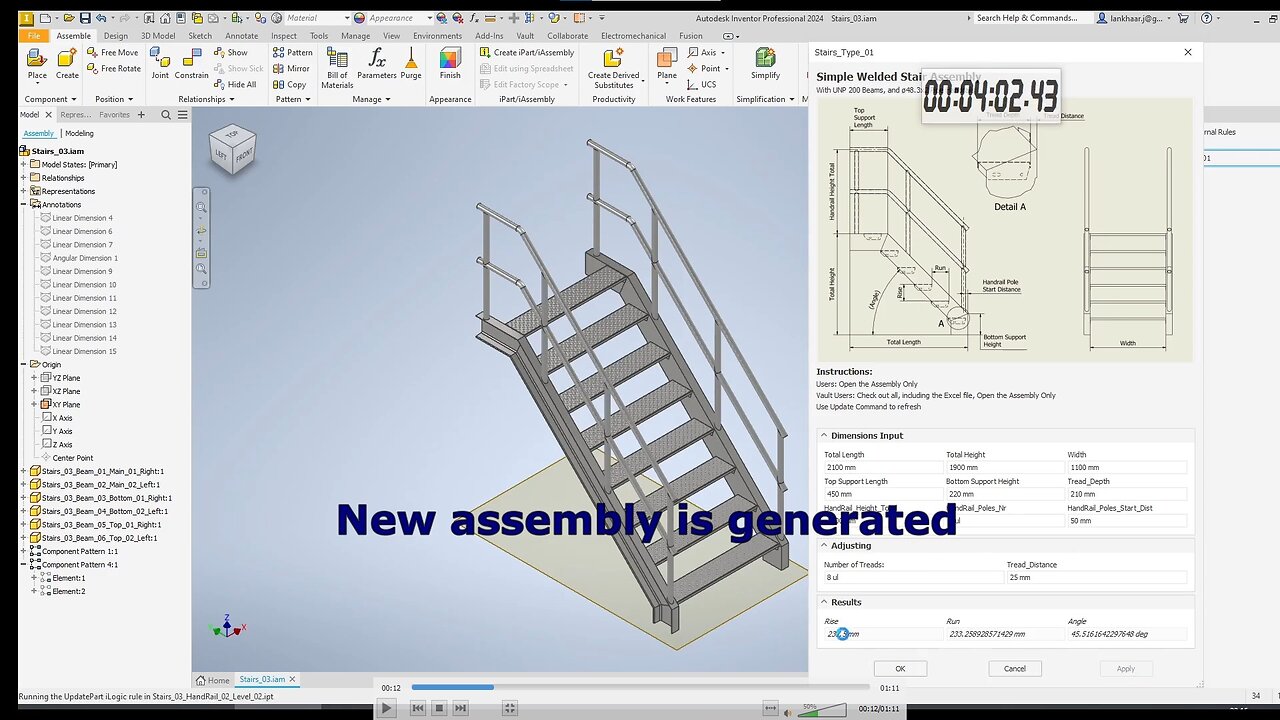Image resolution: width=1280 pixels, height=720 pixels.
Task: Click the search icon in browser panel
Action: 166,115
